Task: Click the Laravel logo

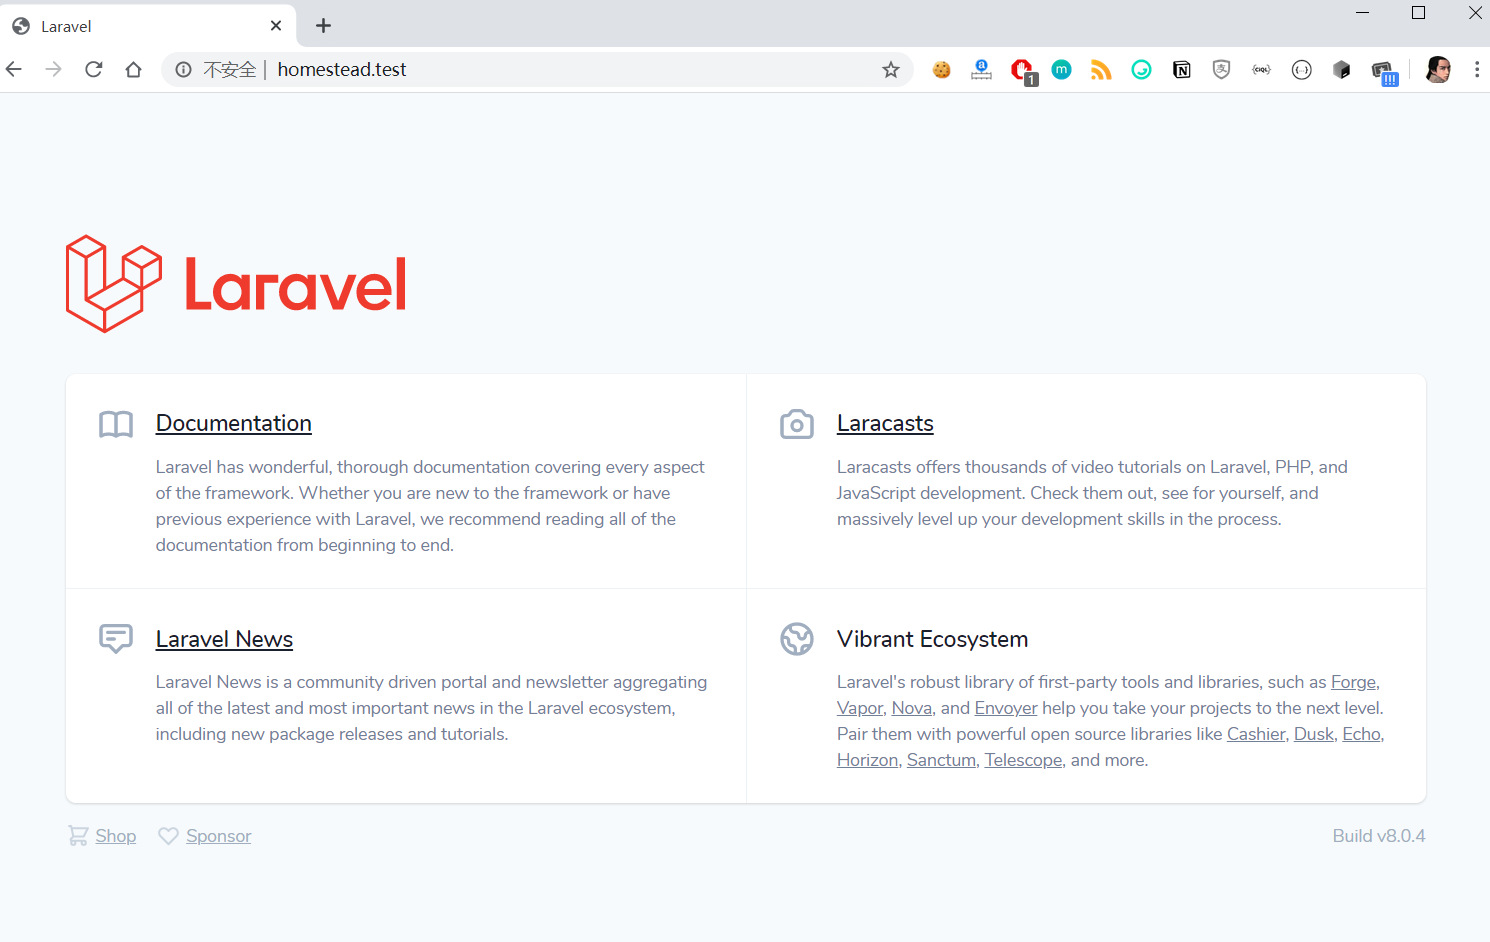Action: [x=236, y=284]
